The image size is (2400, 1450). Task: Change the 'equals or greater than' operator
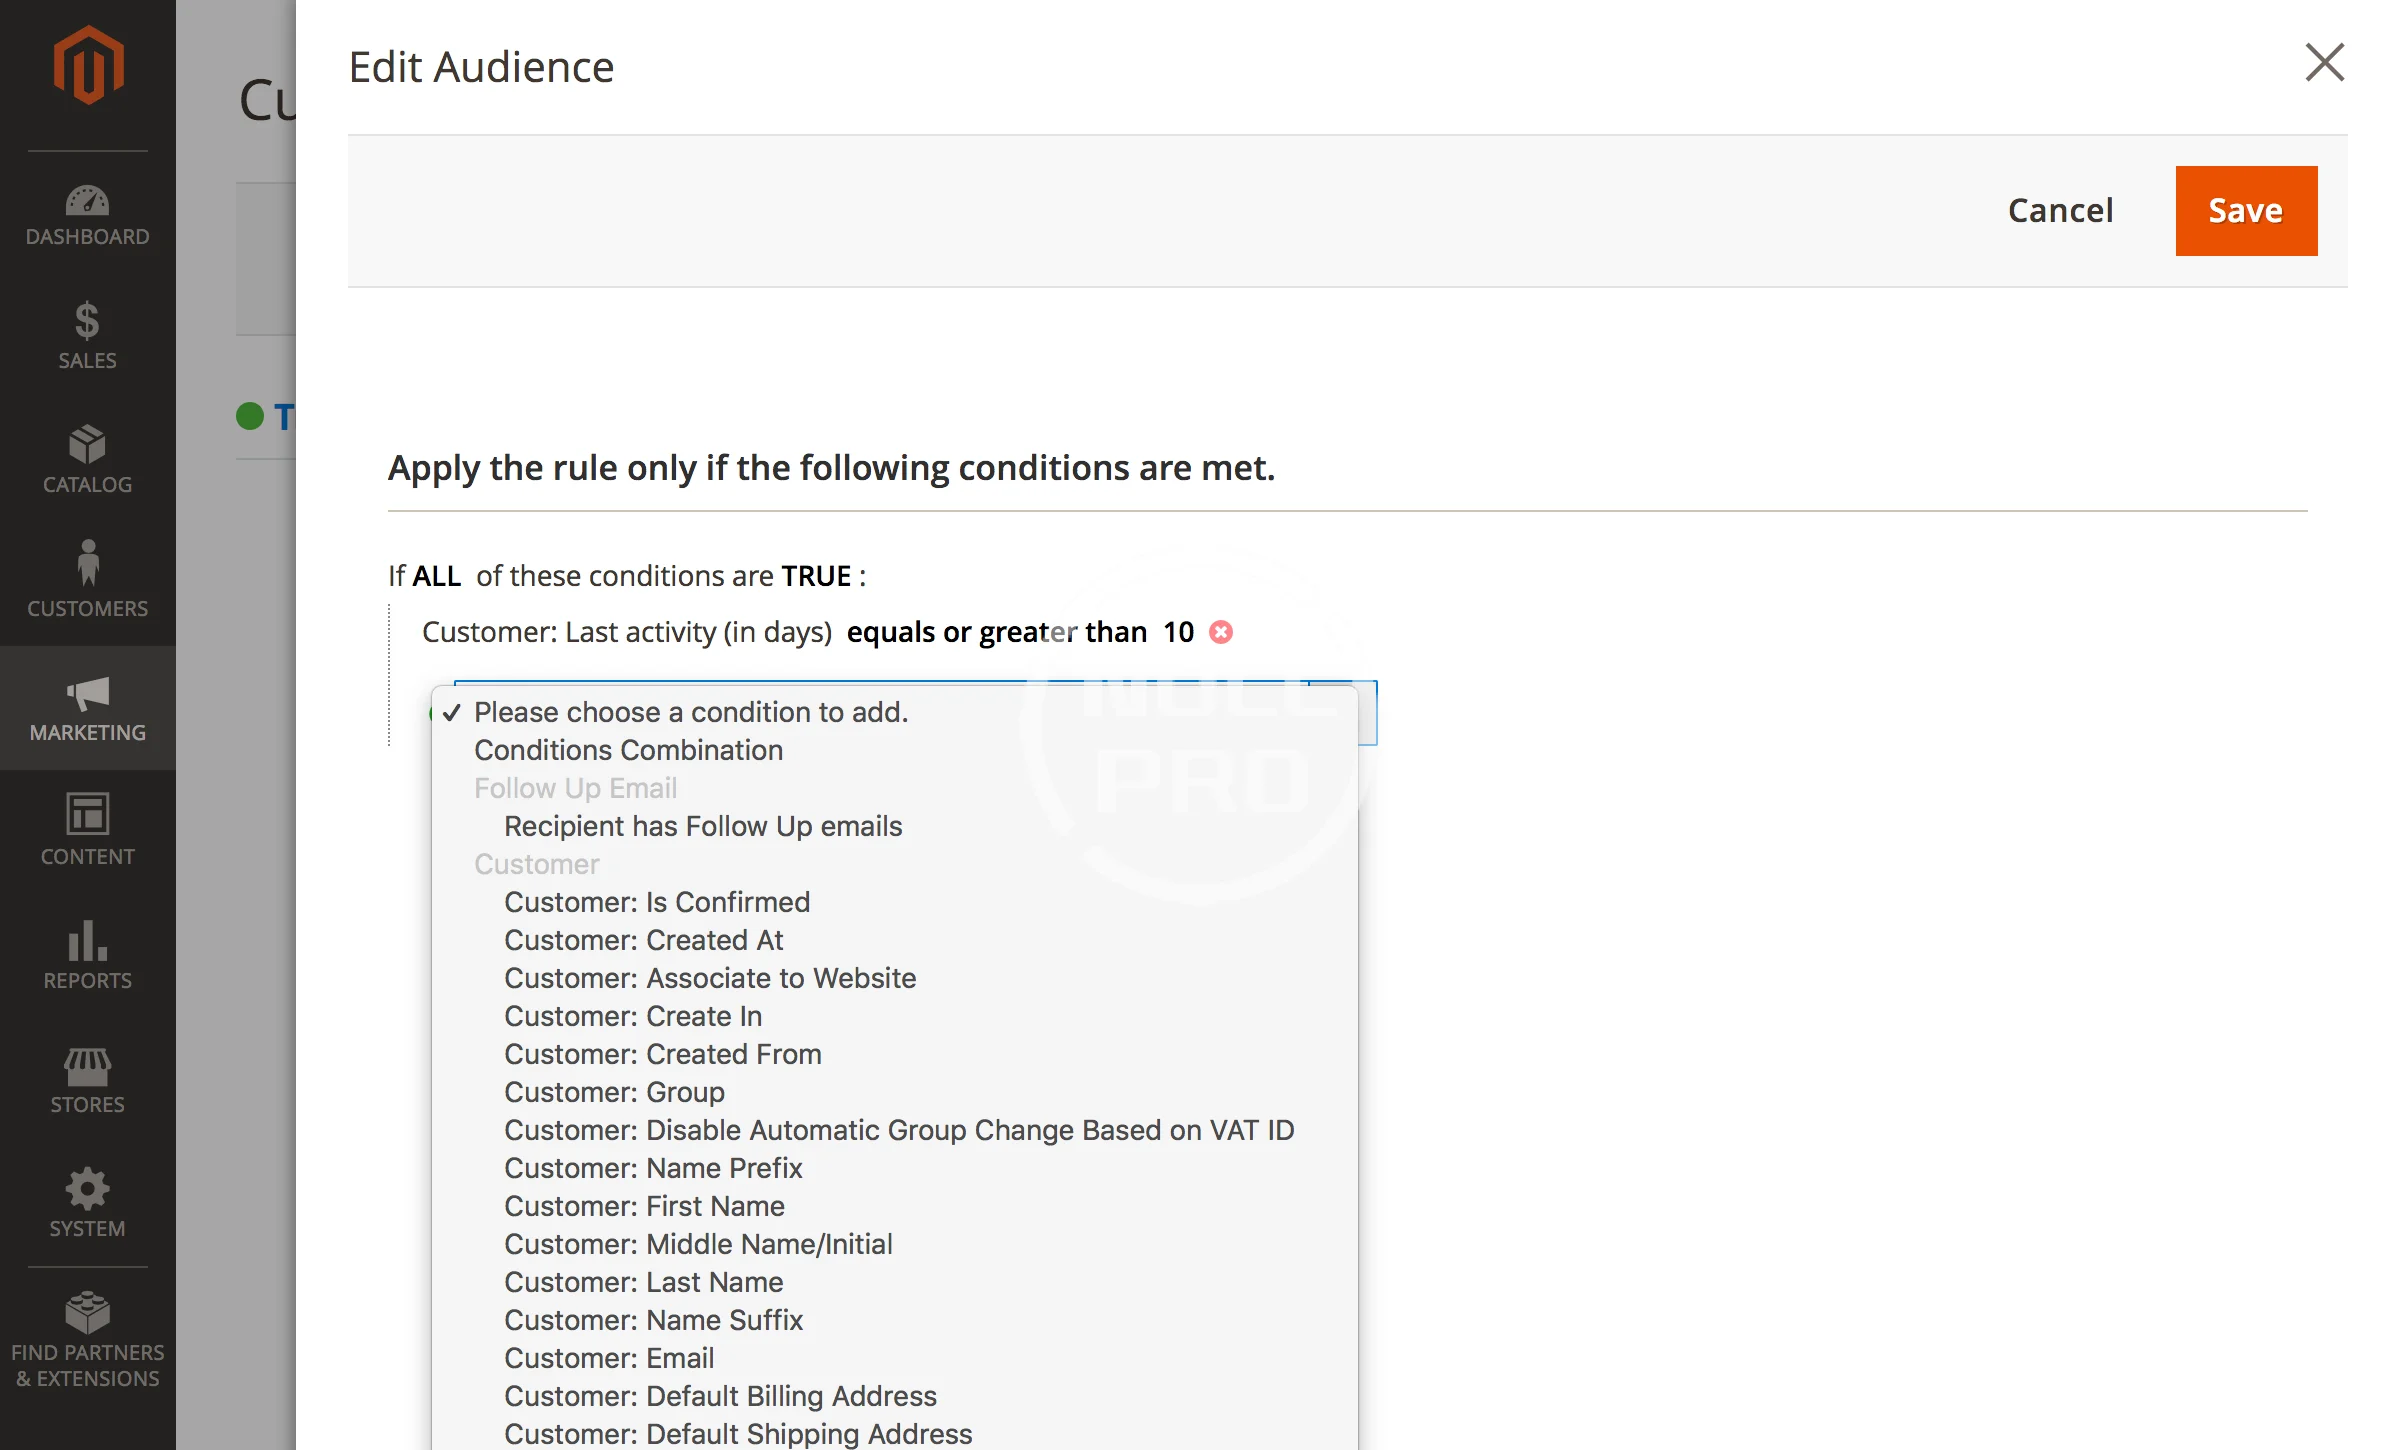[x=996, y=632]
